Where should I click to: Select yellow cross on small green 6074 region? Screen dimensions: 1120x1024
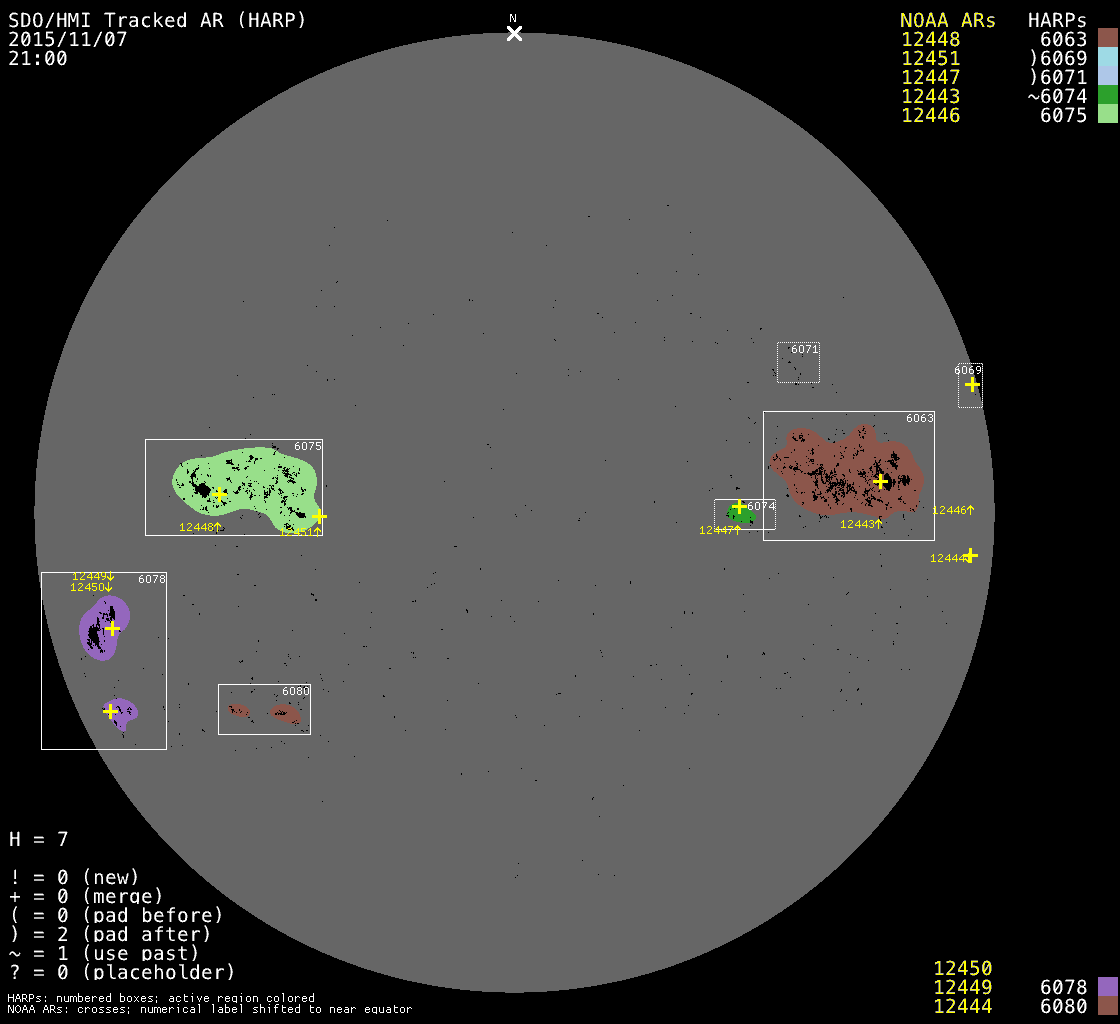pyautogui.click(x=739, y=506)
